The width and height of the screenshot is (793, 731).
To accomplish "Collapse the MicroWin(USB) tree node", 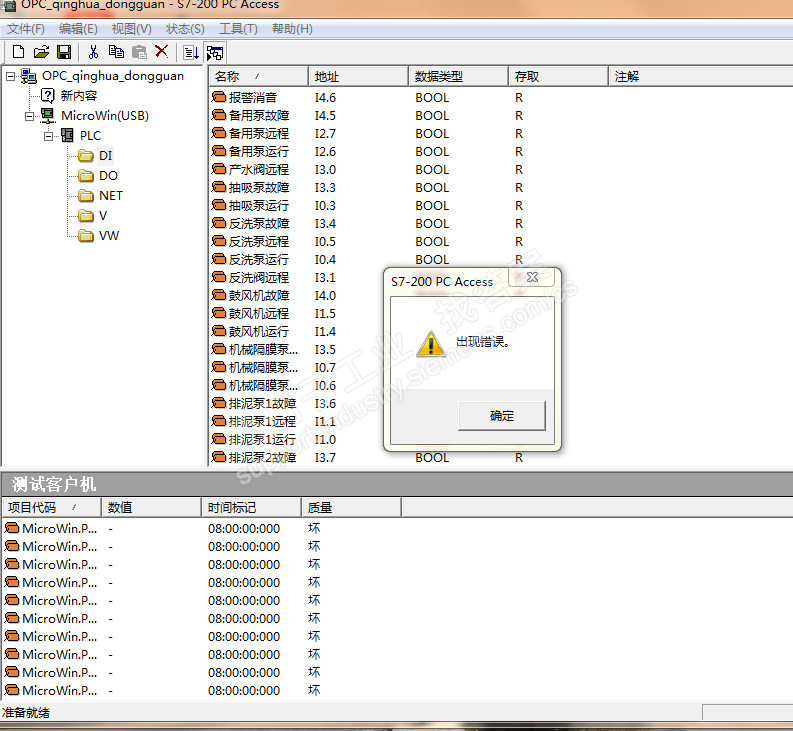I will coord(29,116).
